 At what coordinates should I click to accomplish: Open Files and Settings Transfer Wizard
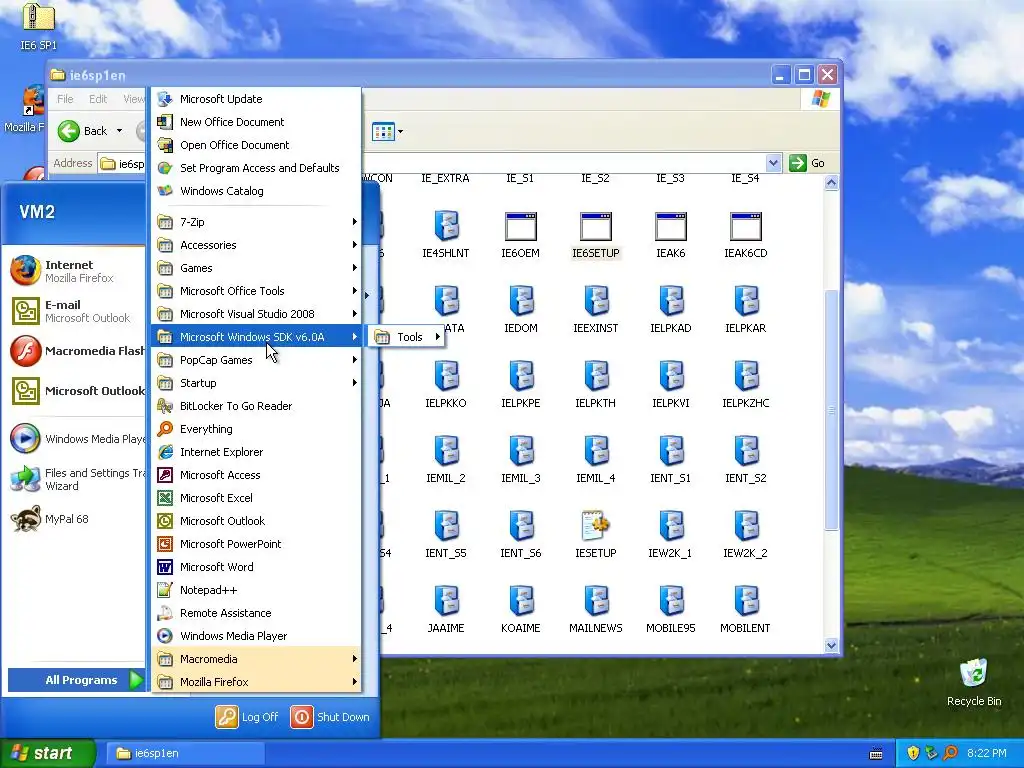[x=75, y=479]
